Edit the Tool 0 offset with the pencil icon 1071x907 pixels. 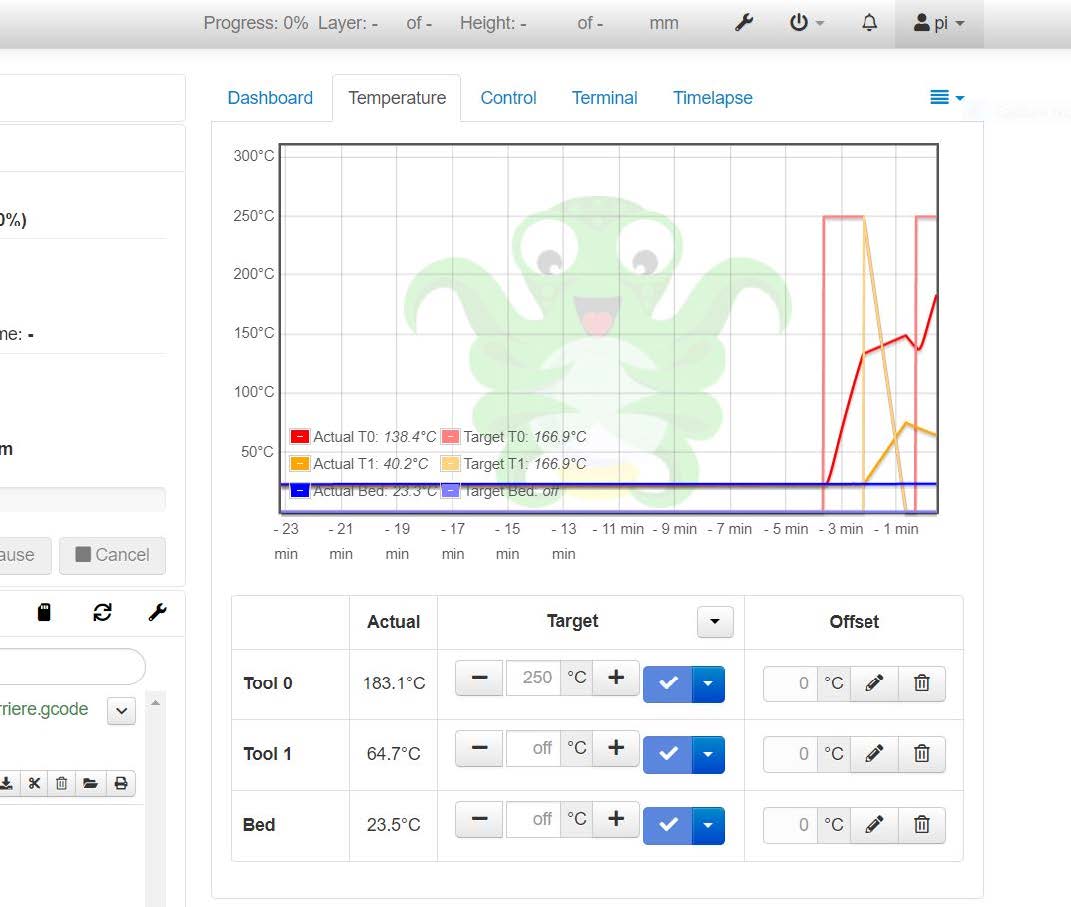(874, 684)
